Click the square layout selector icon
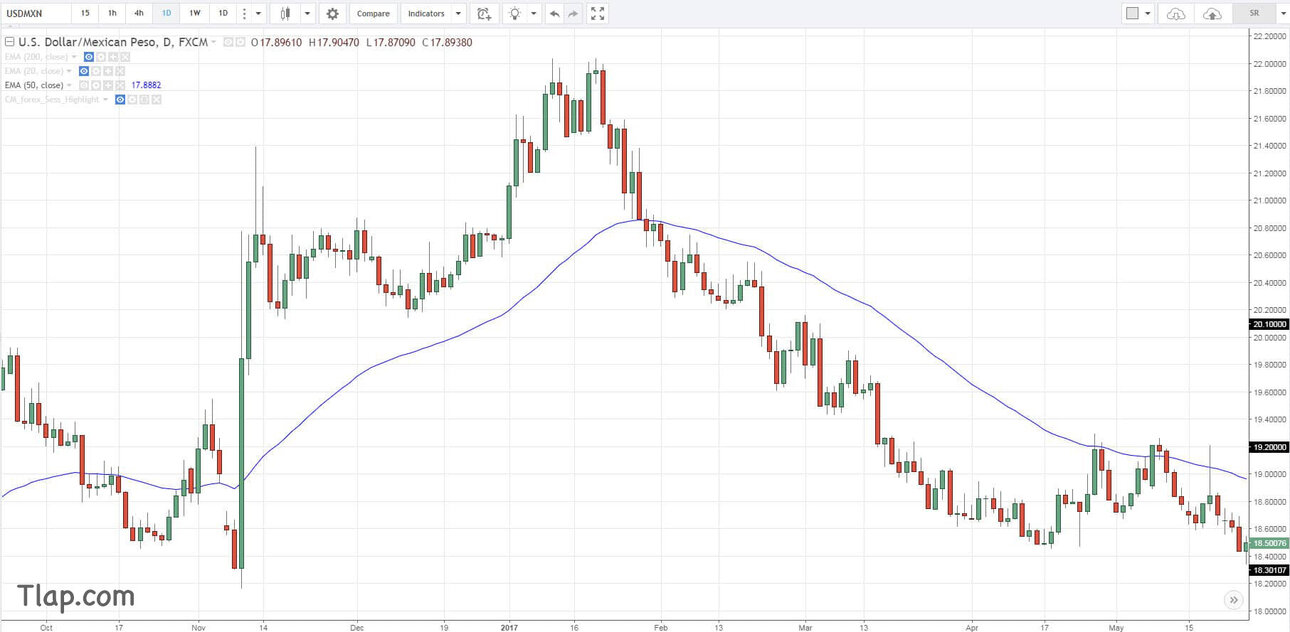This screenshot has width=1290, height=632. [1132, 14]
